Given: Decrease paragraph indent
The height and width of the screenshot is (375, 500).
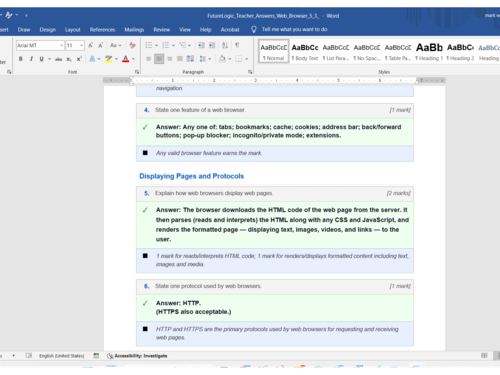Looking at the screenshot, I should (x=201, y=45).
